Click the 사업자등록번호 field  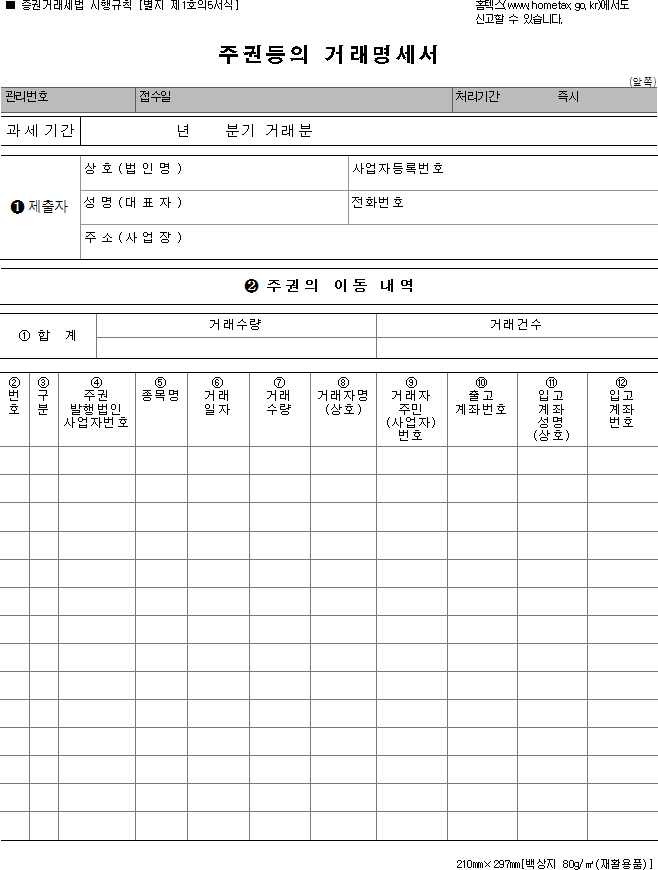pyautogui.click(x=503, y=173)
